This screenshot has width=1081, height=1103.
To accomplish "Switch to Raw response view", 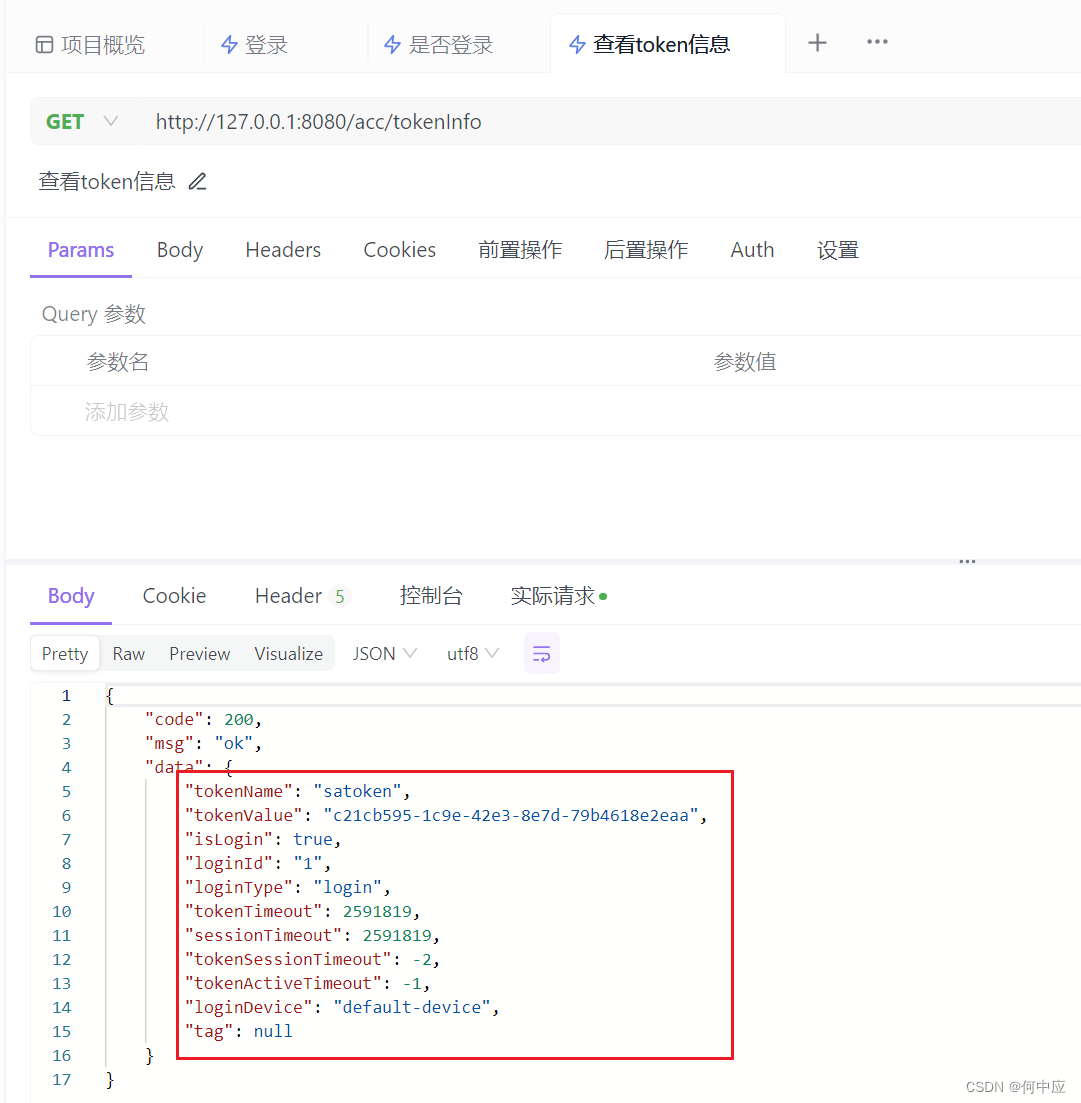I will (128, 653).
